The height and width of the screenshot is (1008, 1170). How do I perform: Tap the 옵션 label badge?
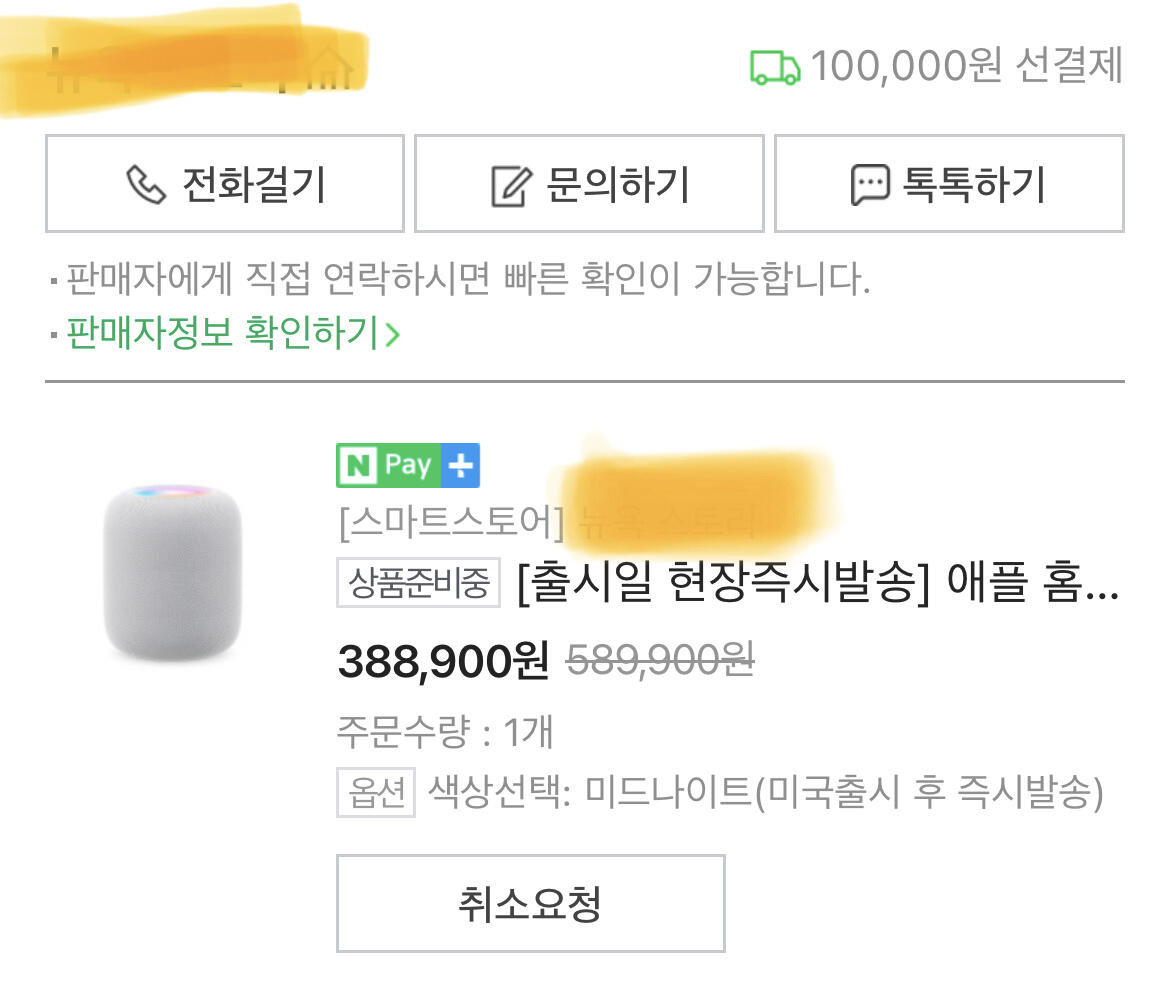pyautogui.click(x=375, y=793)
